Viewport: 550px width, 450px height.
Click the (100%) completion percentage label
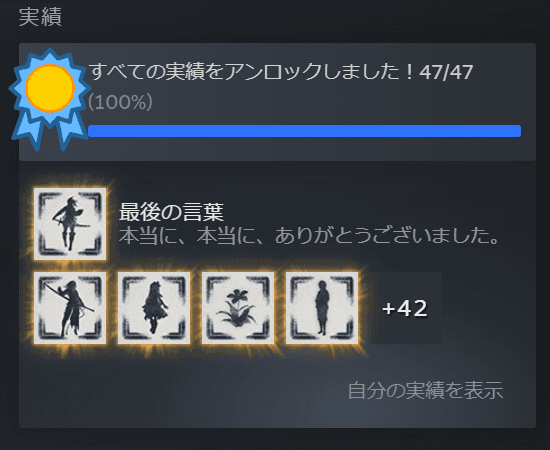tap(120, 102)
